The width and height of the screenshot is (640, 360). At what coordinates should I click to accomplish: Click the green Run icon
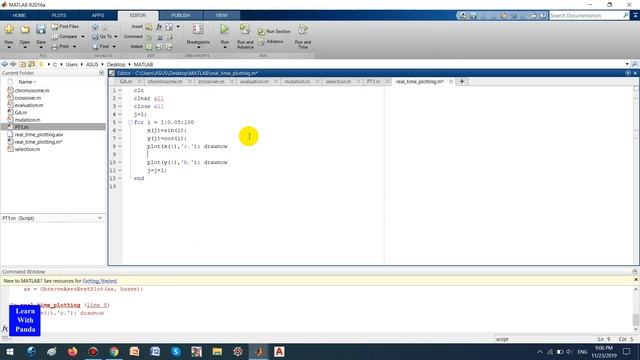(224, 29)
